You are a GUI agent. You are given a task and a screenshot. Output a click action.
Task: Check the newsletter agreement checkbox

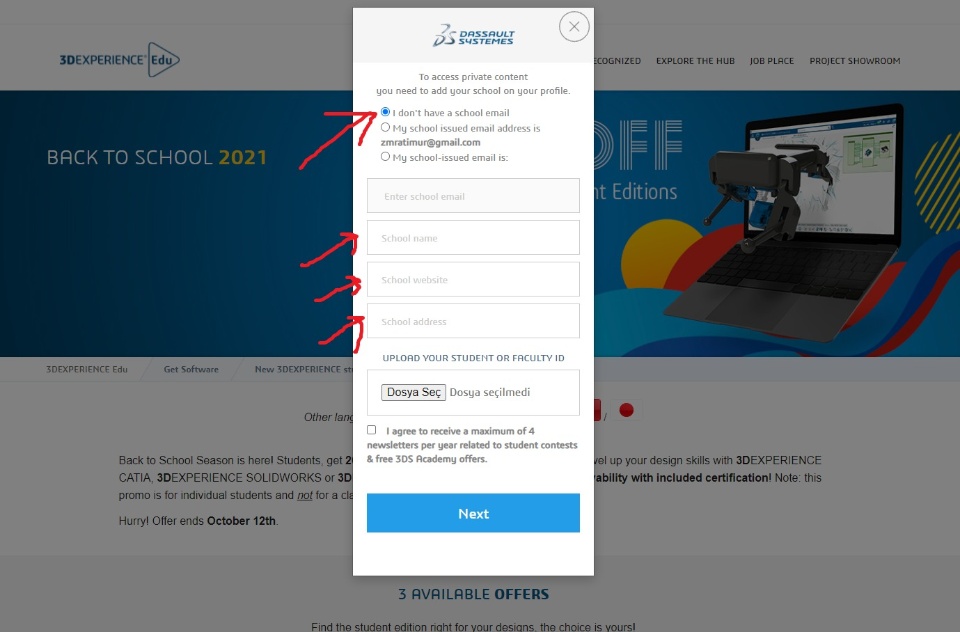372,430
